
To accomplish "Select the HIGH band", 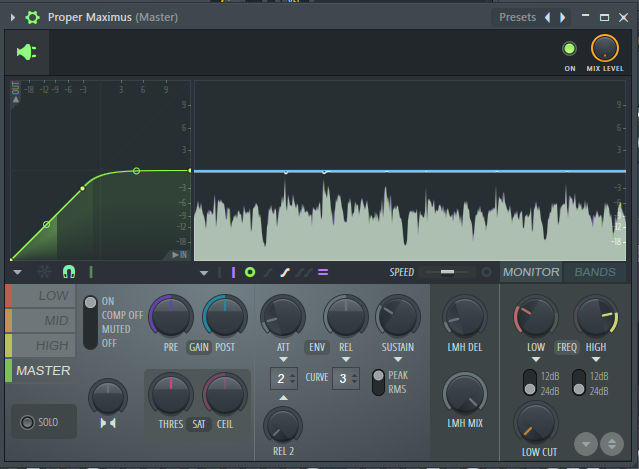I will point(40,346).
